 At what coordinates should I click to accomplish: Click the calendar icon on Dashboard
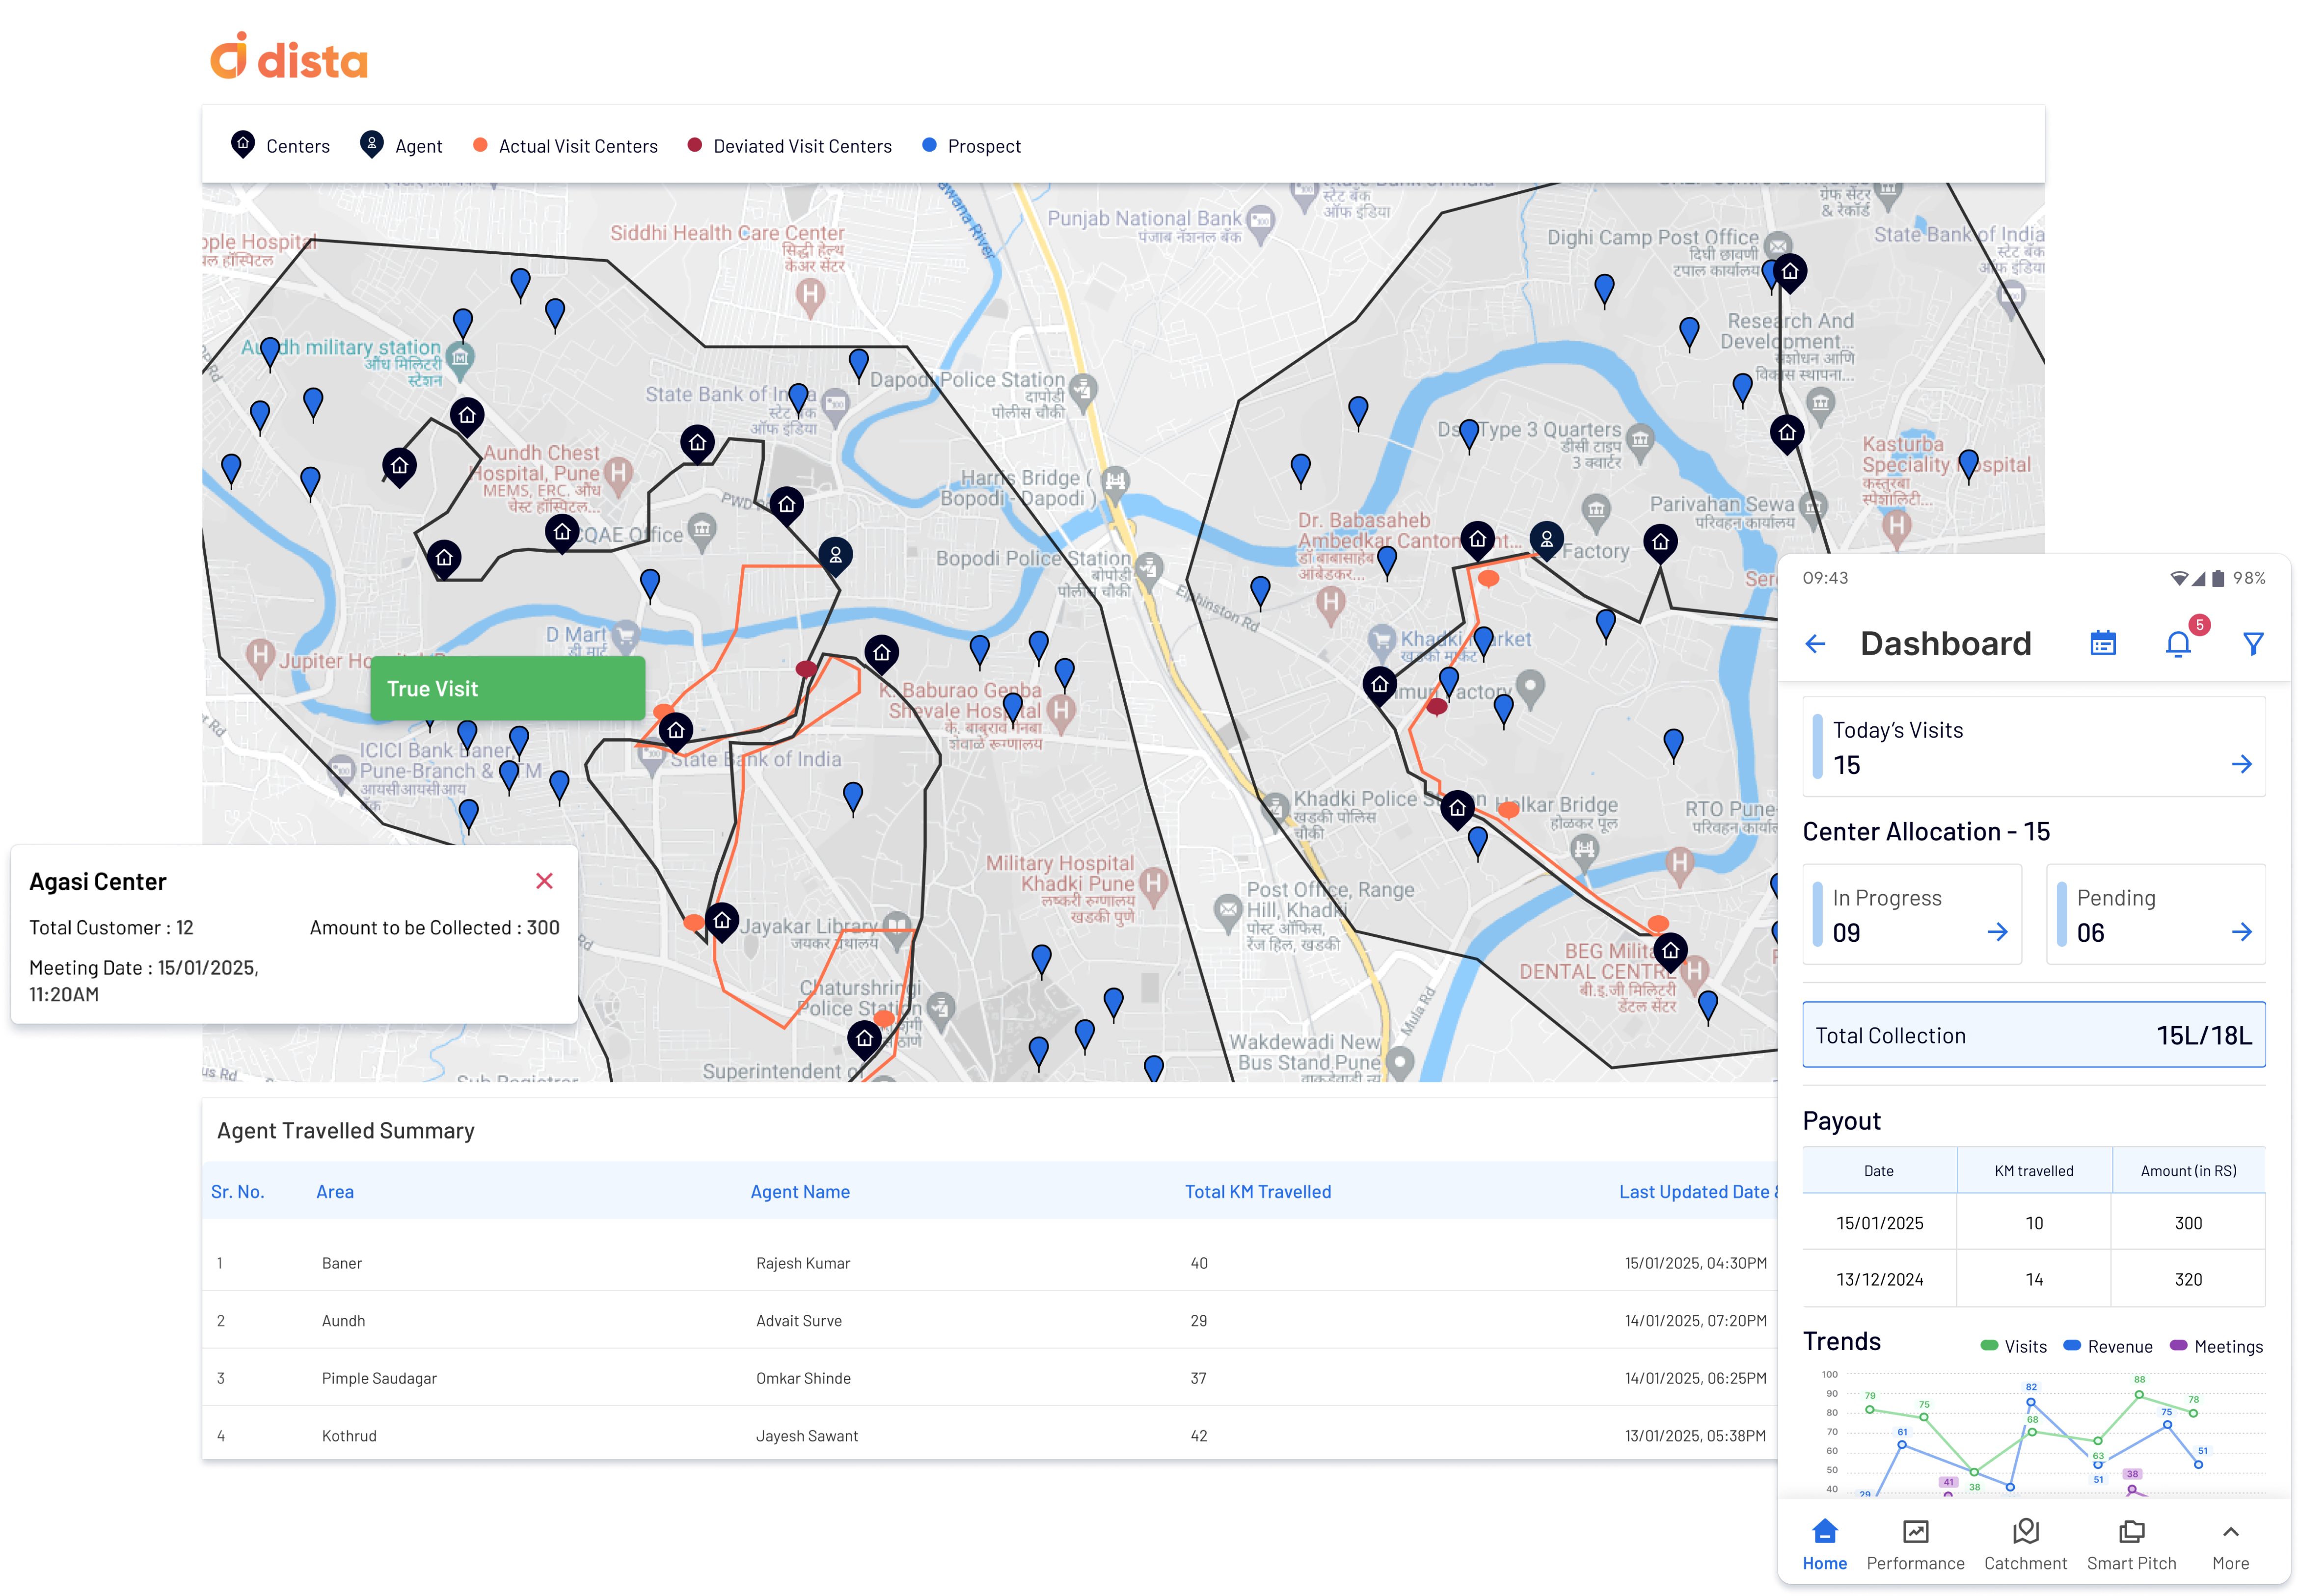[x=2103, y=644]
